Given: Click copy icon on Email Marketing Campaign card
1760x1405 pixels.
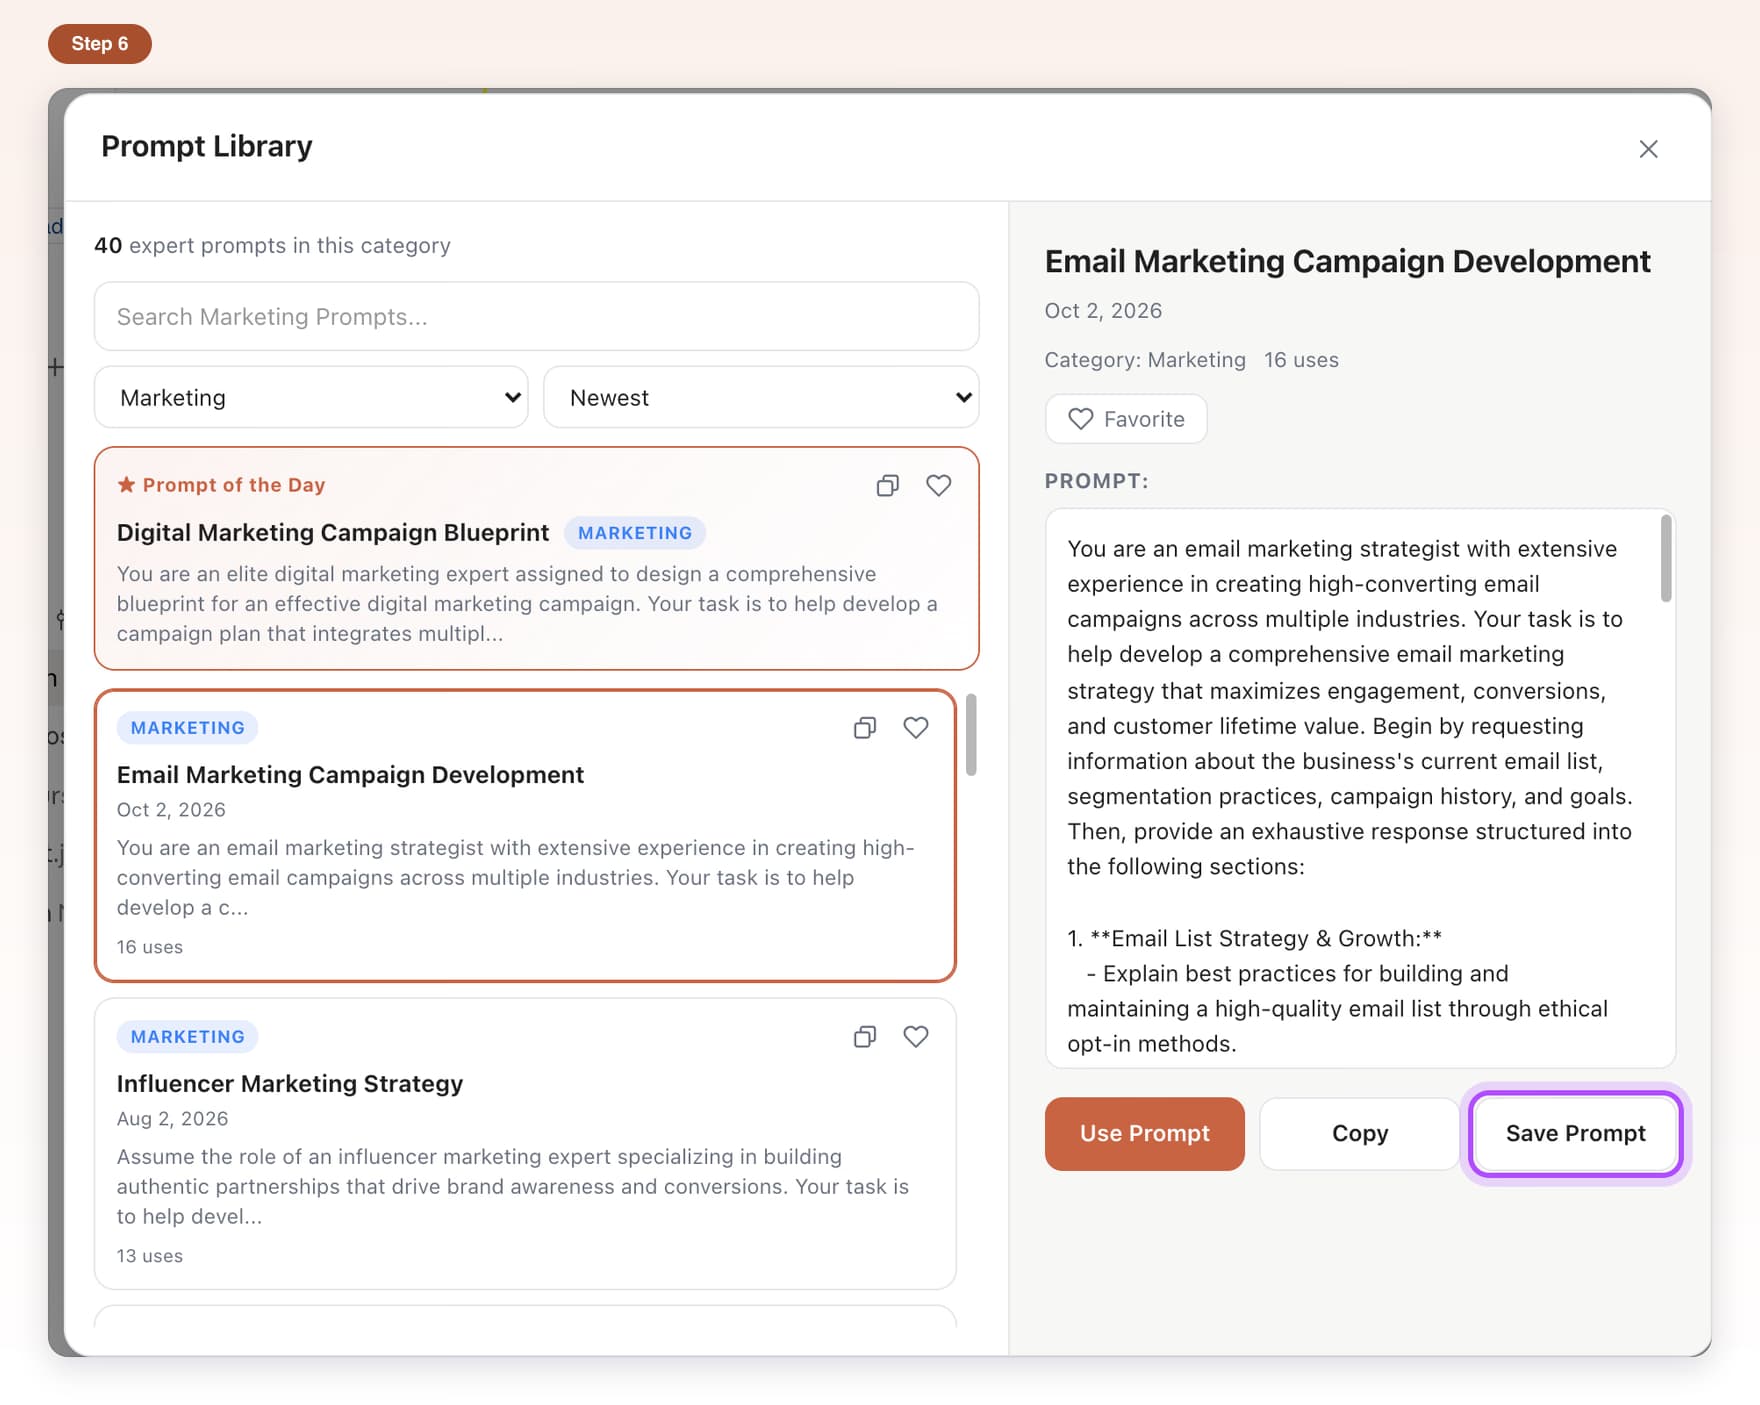Looking at the screenshot, I should (x=865, y=728).
